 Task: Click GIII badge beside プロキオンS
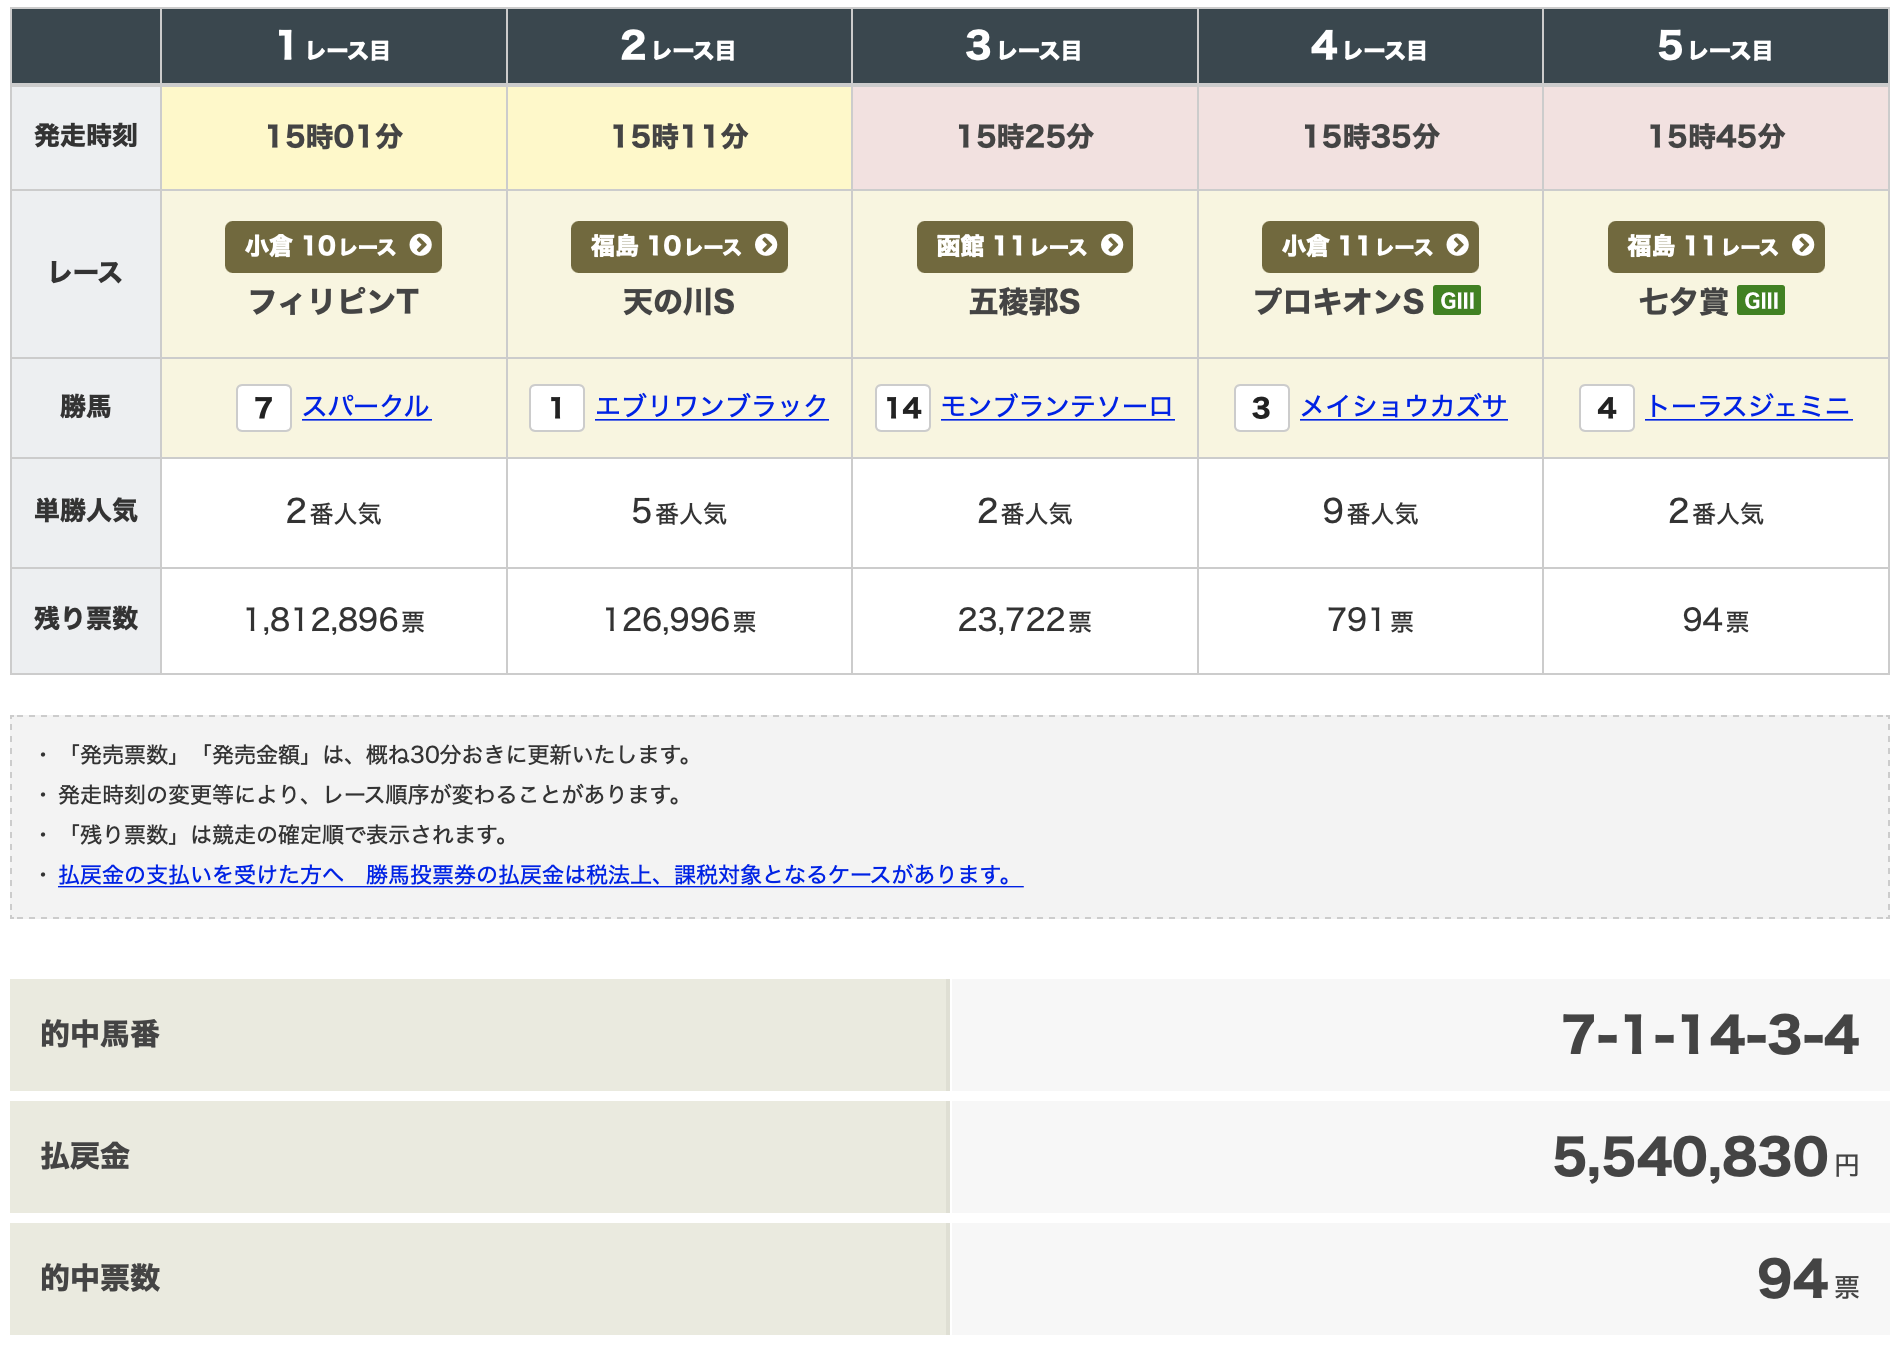1457,301
